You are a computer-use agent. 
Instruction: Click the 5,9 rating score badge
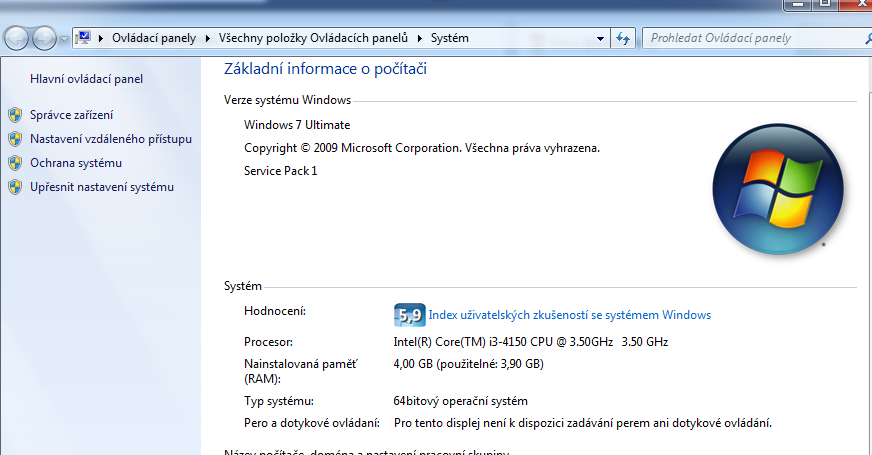[410, 315]
